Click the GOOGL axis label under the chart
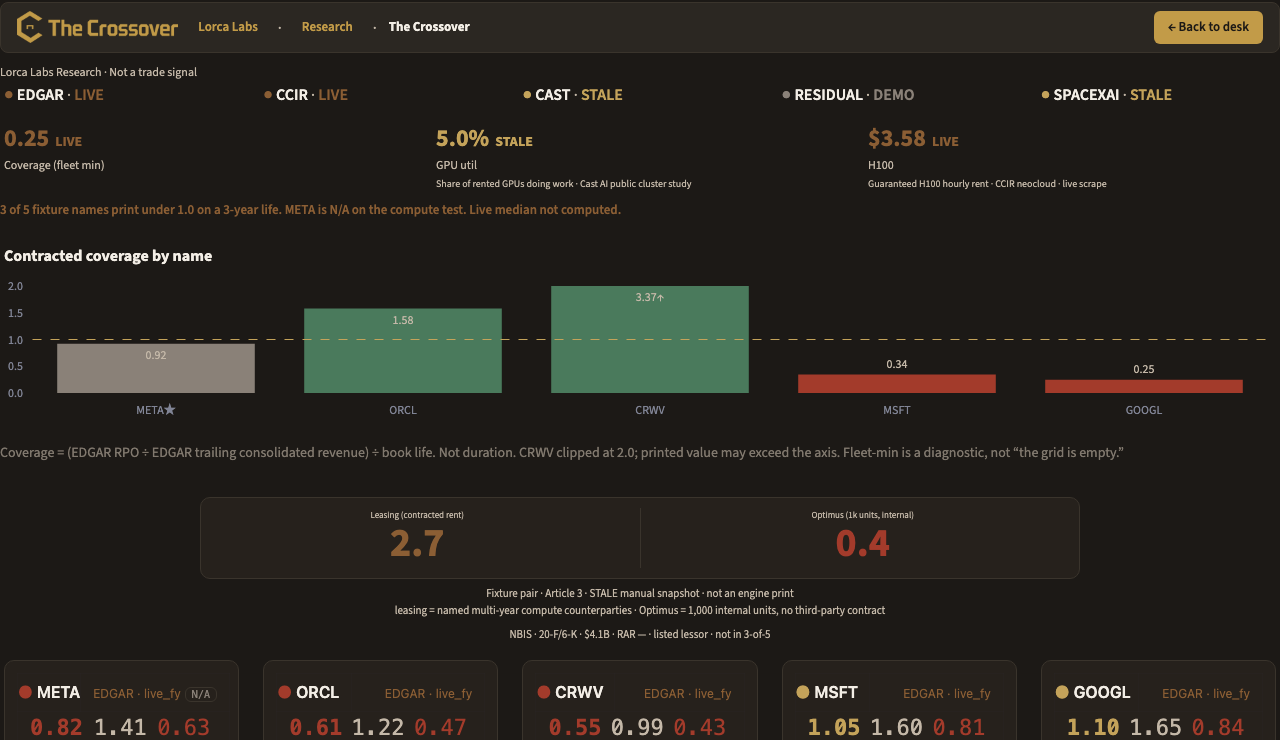The width and height of the screenshot is (1280, 740). tap(1144, 410)
